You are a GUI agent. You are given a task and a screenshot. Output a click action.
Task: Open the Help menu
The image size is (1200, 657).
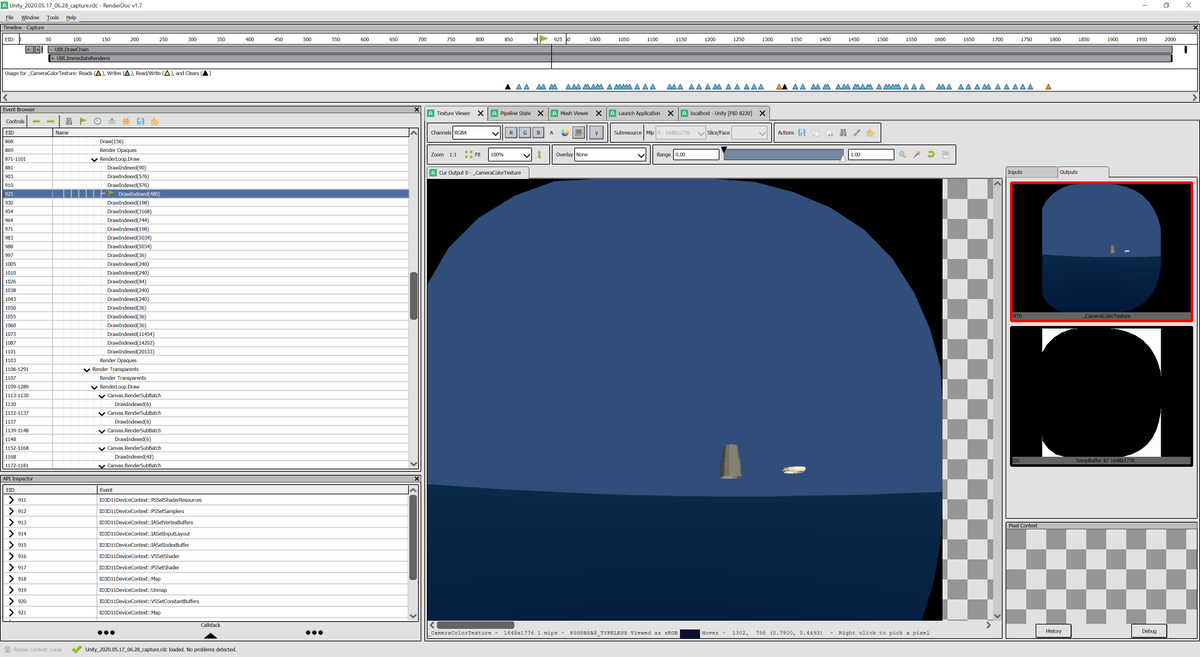tap(71, 17)
